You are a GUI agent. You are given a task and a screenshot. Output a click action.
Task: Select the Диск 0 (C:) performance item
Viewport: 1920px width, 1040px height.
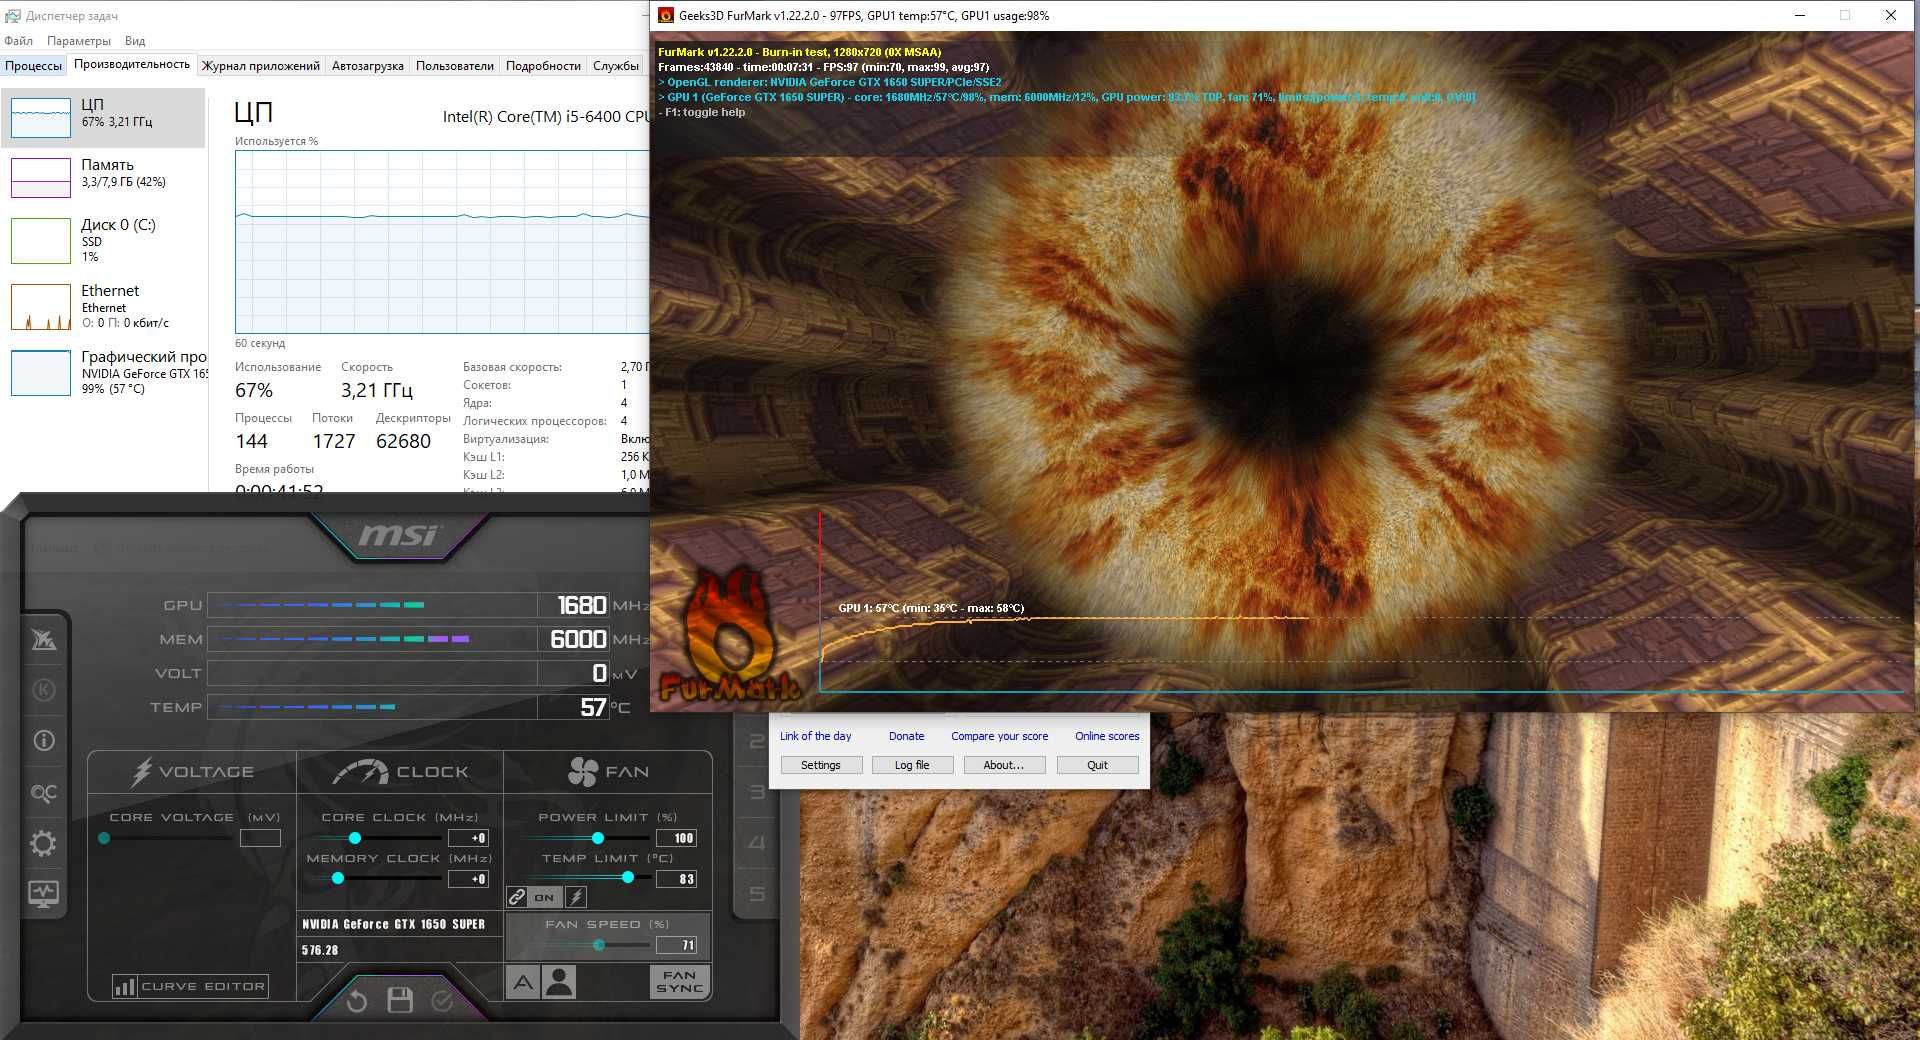[104, 240]
